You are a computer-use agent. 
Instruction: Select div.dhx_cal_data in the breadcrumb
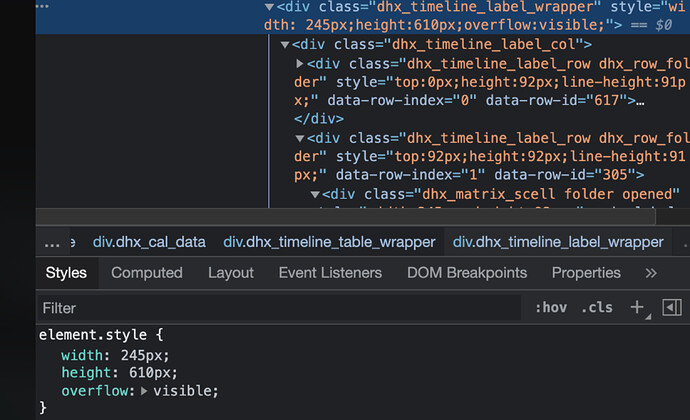click(x=149, y=242)
